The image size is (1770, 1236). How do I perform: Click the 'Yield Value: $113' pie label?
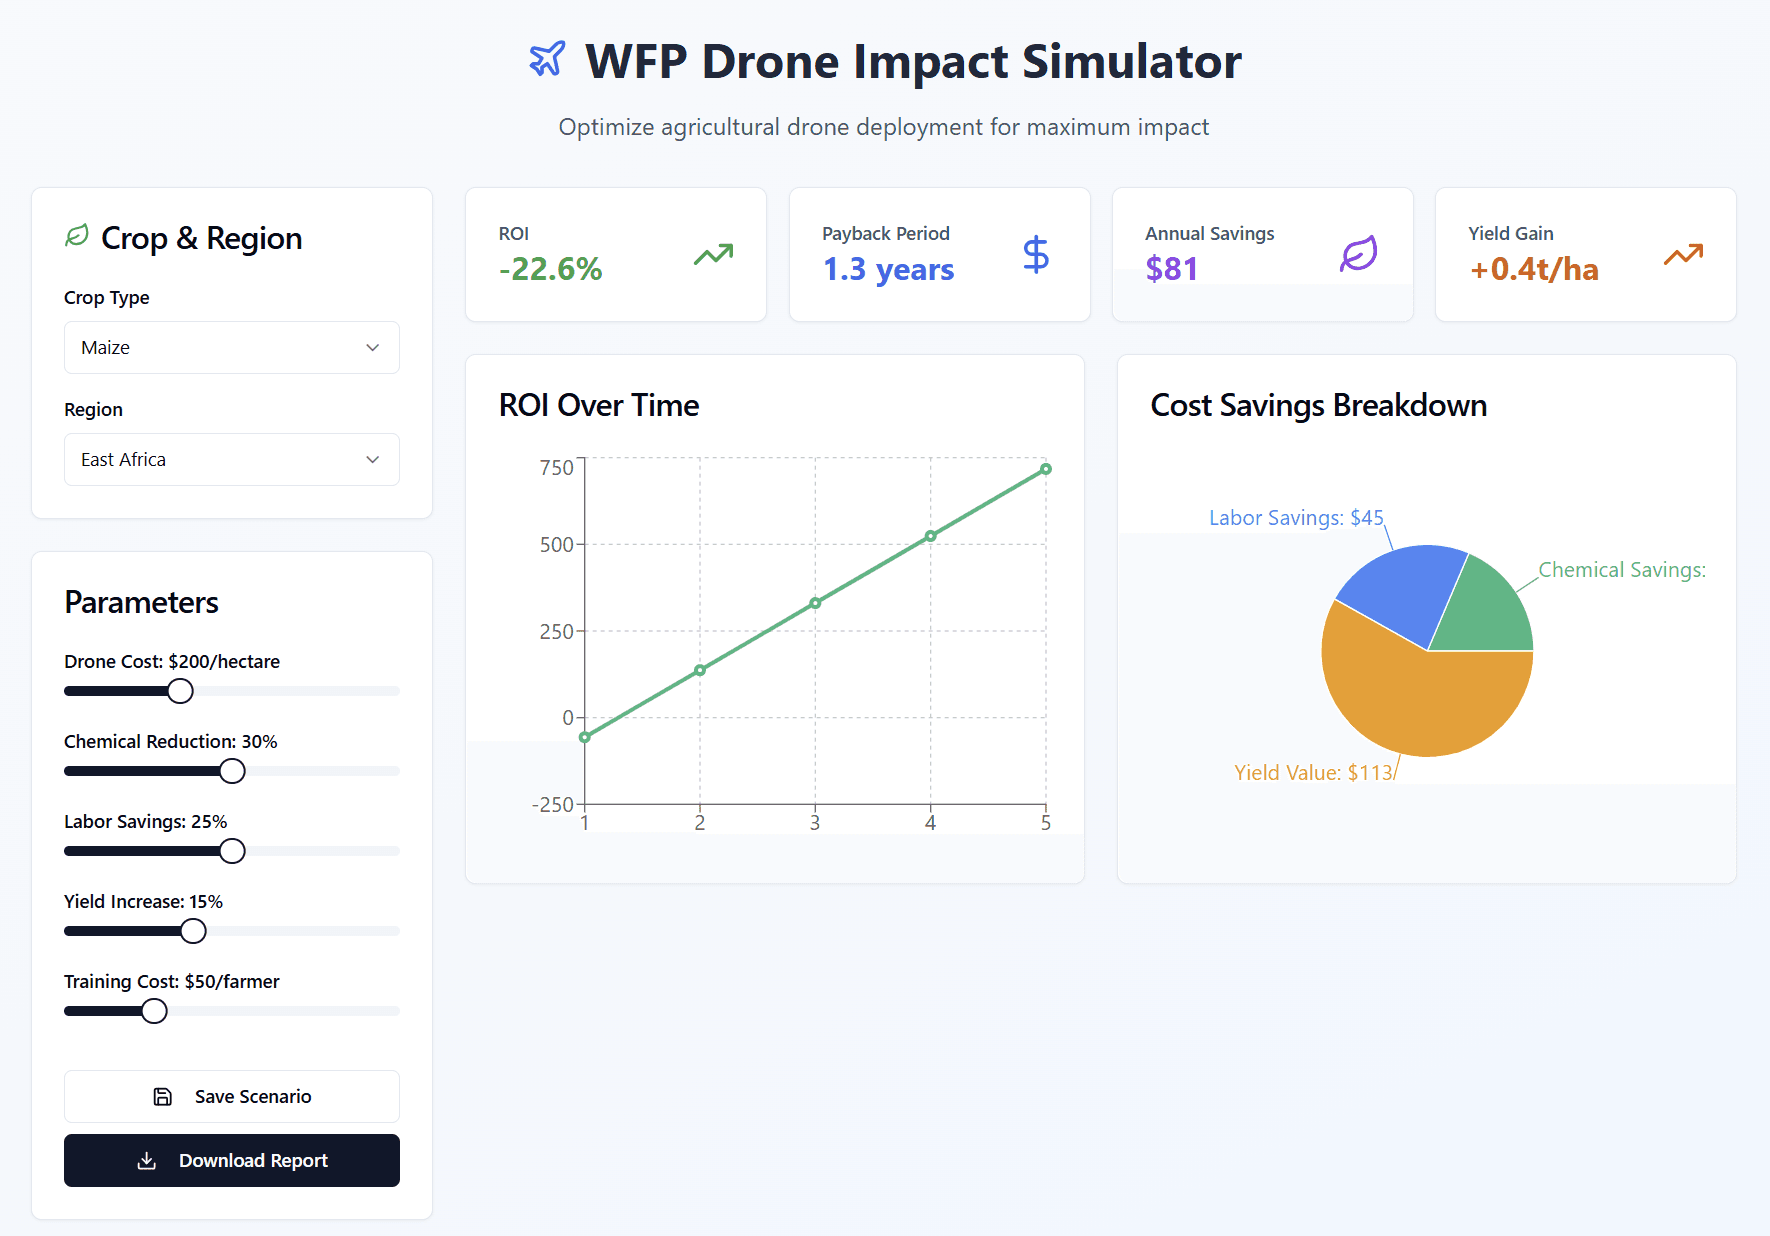click(x=1313, y=773)
